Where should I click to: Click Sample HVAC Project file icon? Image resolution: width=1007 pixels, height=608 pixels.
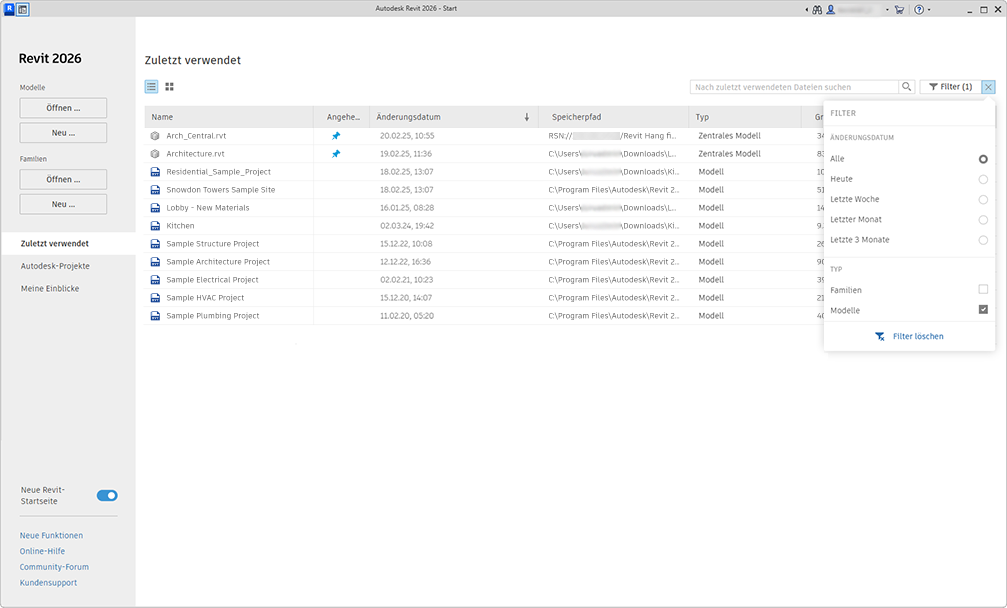click(155, 298)
